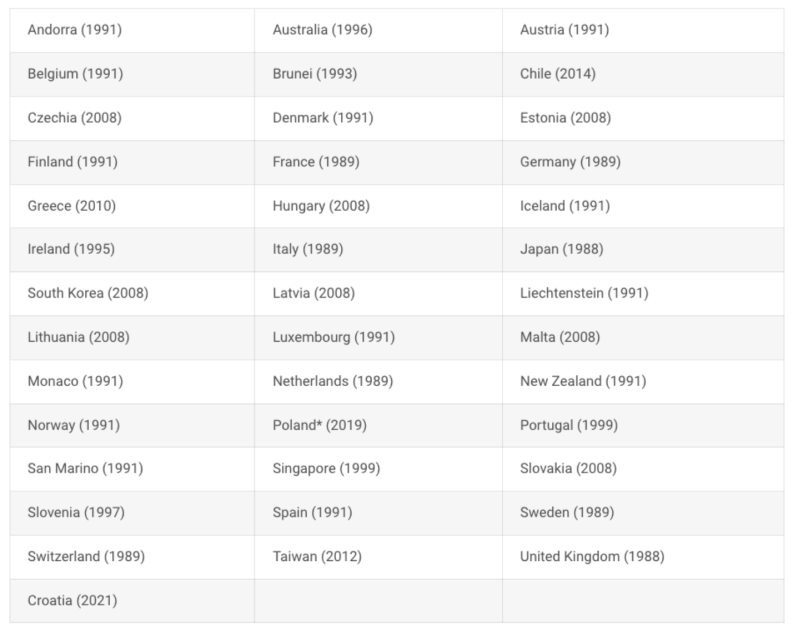
Task: Click the Liechtenstein (1991) cell
Action: pos(584,293)
